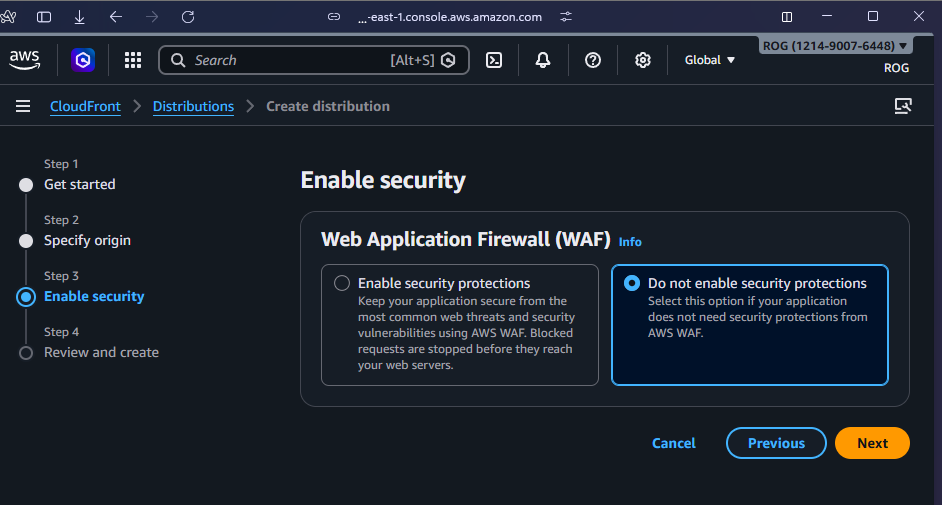Open the ROG account dropdown menu
Image resolution: width=942 pixels, height=505 pixels.
836,46
